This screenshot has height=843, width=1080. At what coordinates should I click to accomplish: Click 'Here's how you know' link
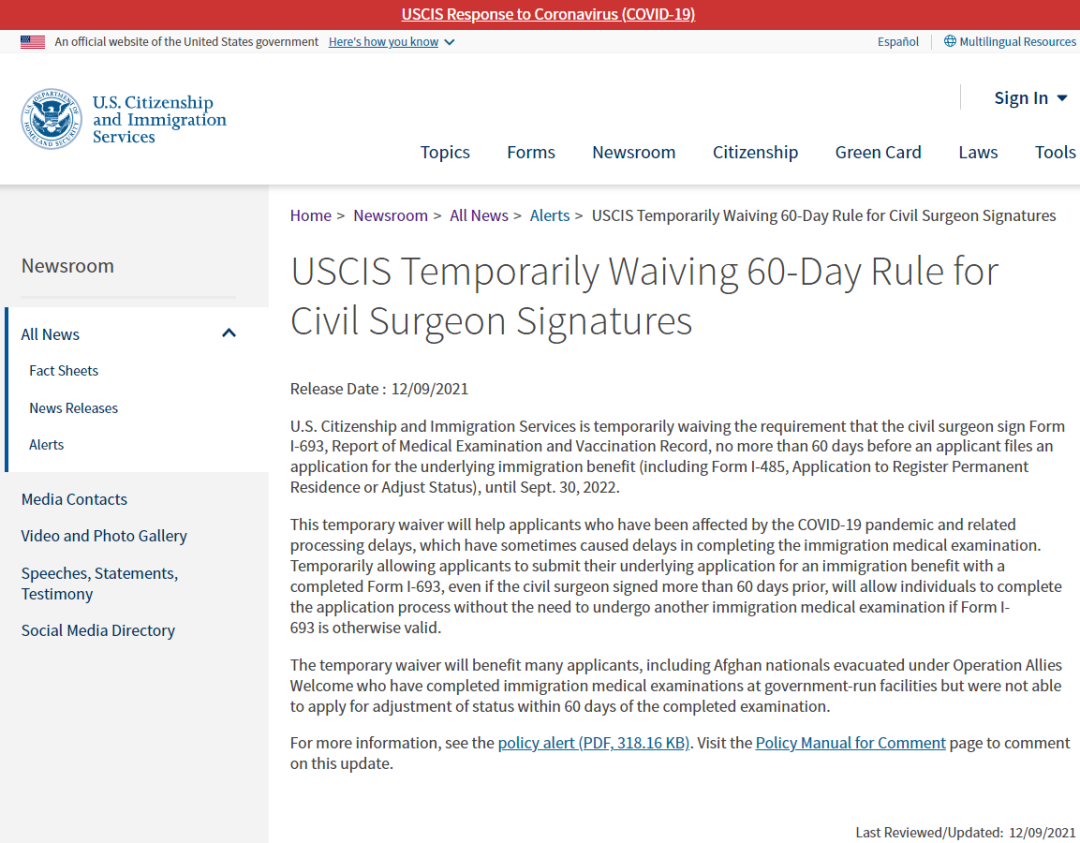[x=384, y=42]
